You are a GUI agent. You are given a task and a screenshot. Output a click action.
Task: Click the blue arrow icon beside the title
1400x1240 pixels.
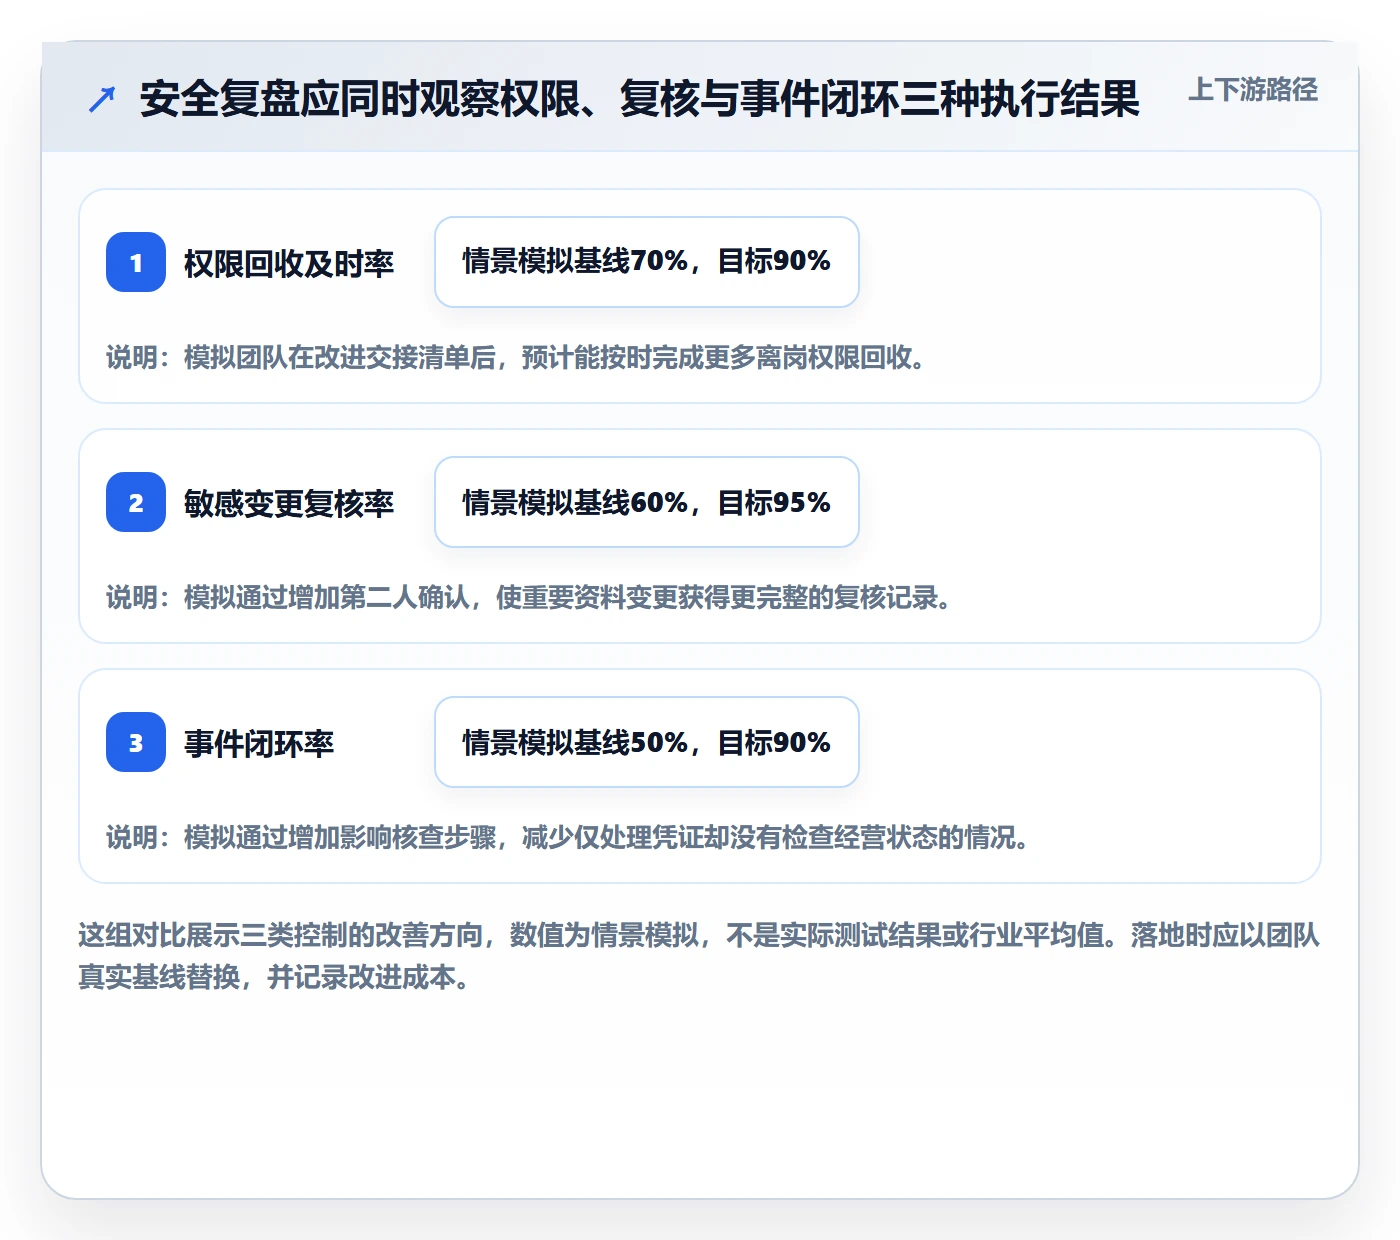click(102, 99)
